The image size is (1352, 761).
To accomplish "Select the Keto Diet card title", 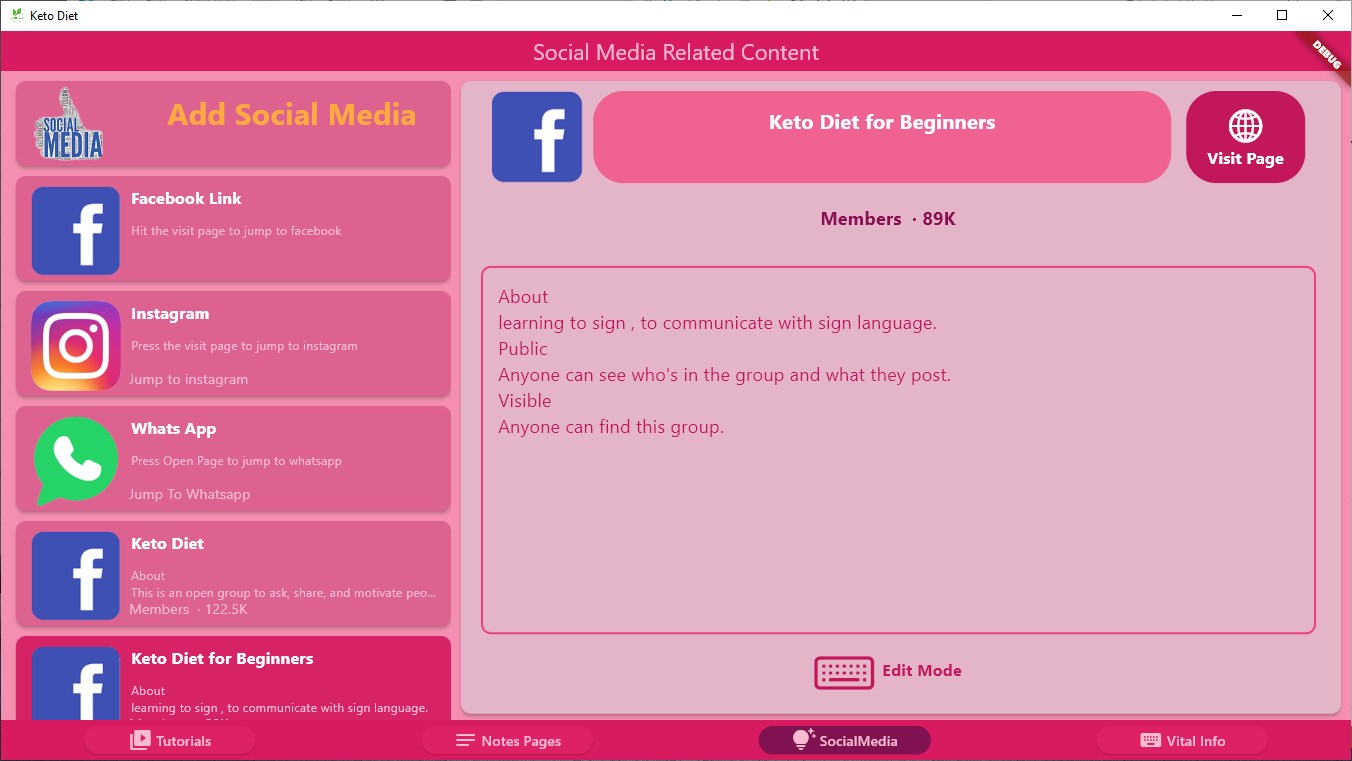I will 167,544.
